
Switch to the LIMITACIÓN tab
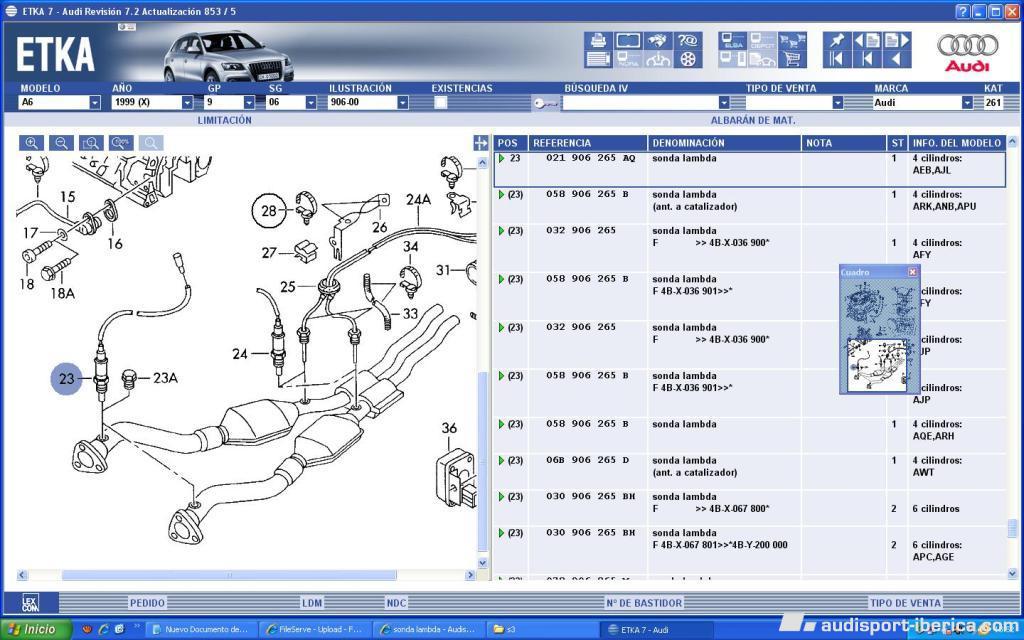(x=224, y=120)
